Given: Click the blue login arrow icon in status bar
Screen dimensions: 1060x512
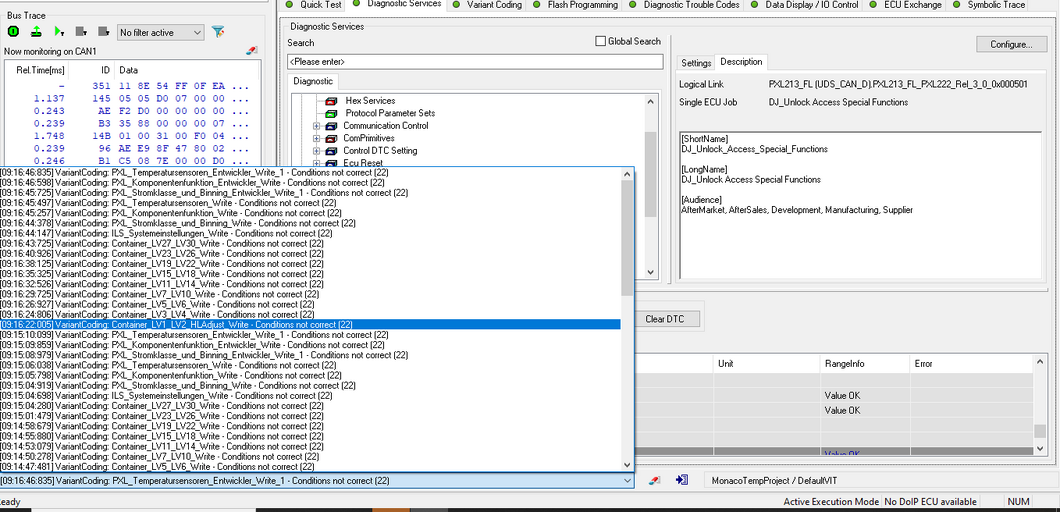Looking at the screenshot, I should 681,480.
